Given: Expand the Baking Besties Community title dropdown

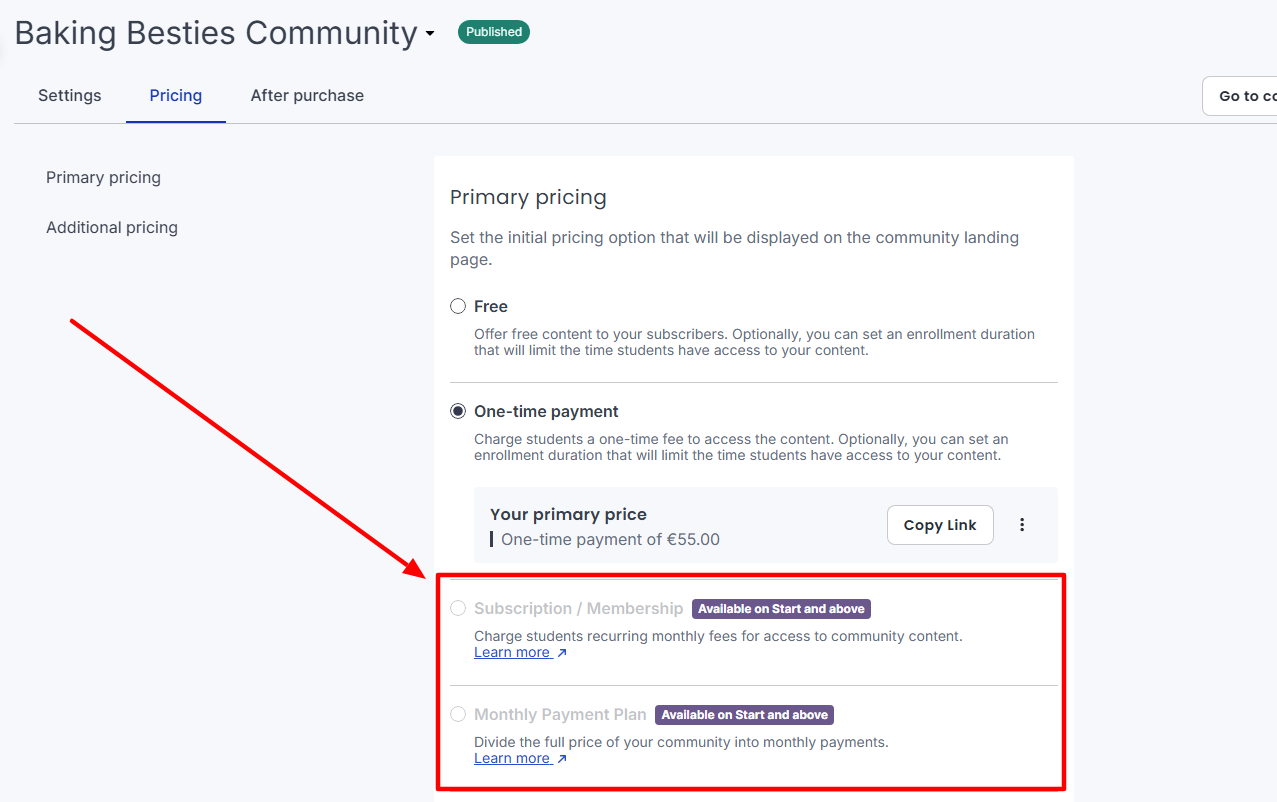Looking at the screenshot, I should click(430, 34).
